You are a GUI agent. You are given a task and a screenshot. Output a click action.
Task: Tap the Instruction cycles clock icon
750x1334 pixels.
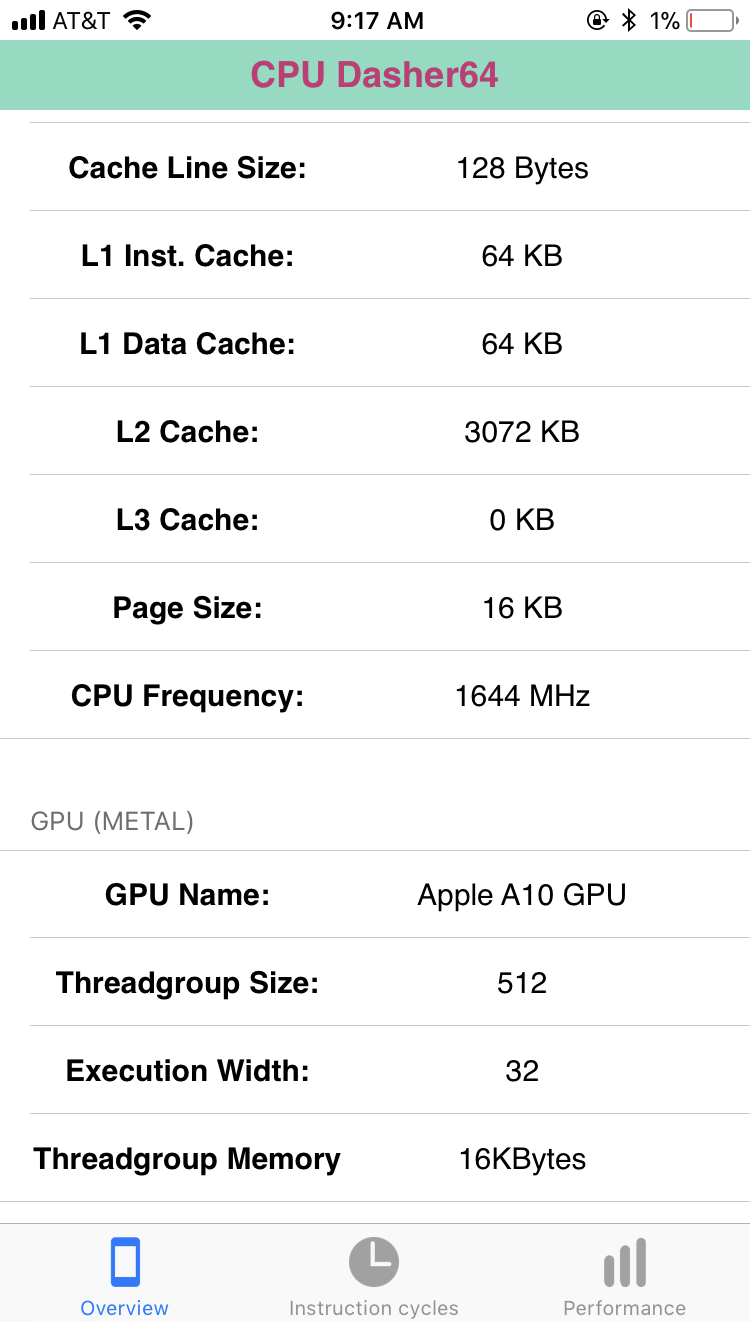[x=374, y=1262]
